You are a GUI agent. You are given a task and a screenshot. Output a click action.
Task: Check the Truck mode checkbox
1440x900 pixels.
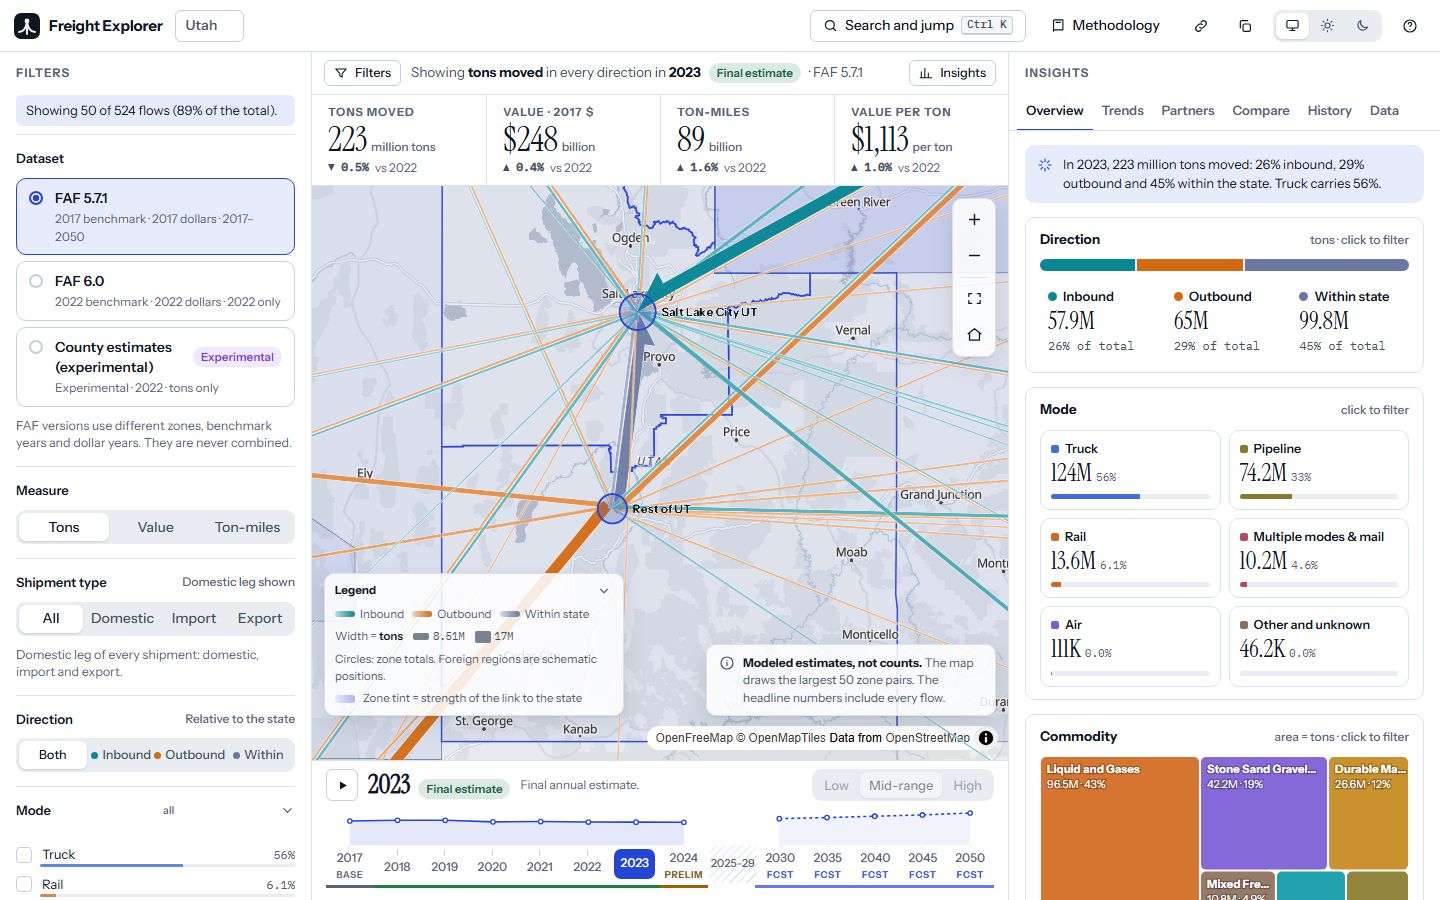pos(25,855)
